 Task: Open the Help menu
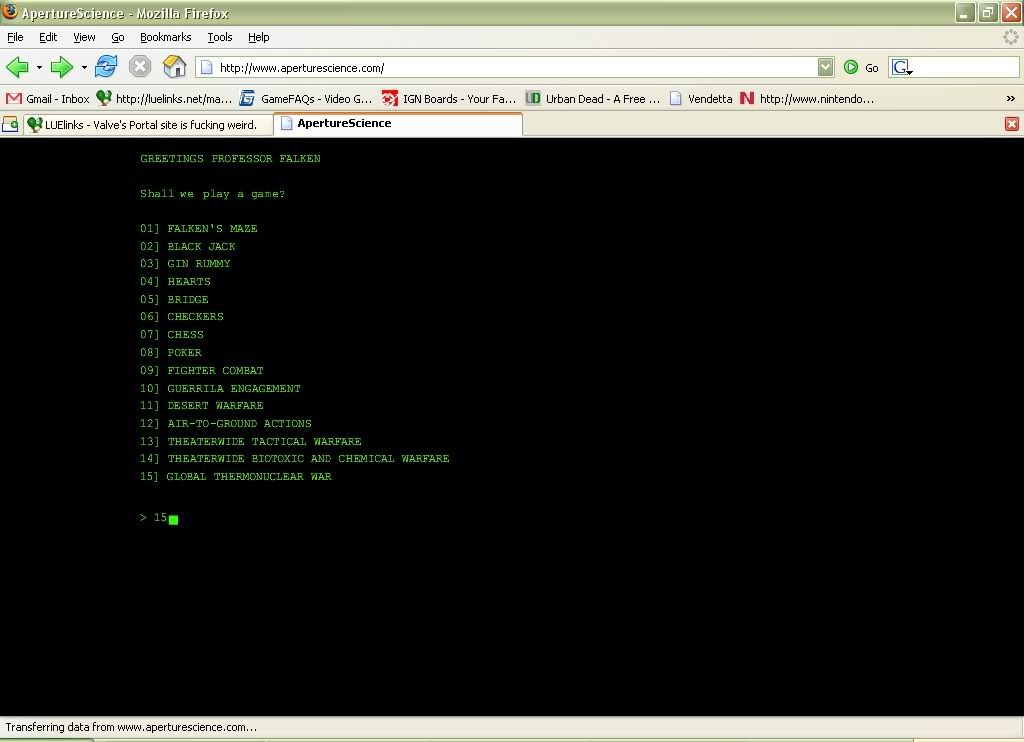pyautogui.click(x=259, y=37)
